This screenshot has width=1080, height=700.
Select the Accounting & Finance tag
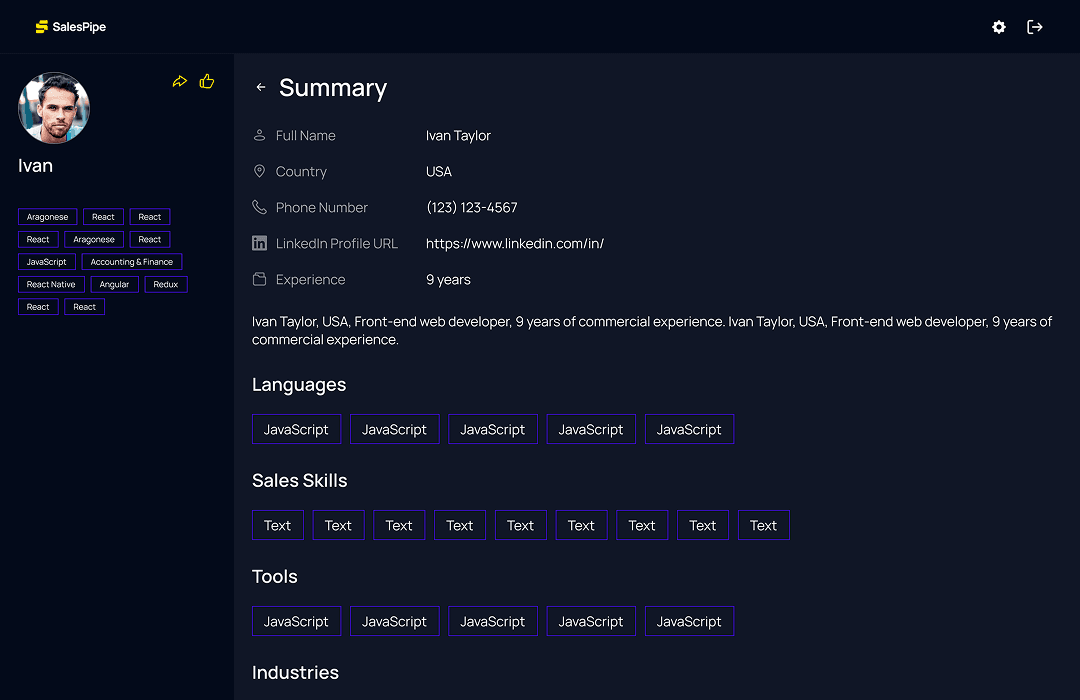[131, 261]
